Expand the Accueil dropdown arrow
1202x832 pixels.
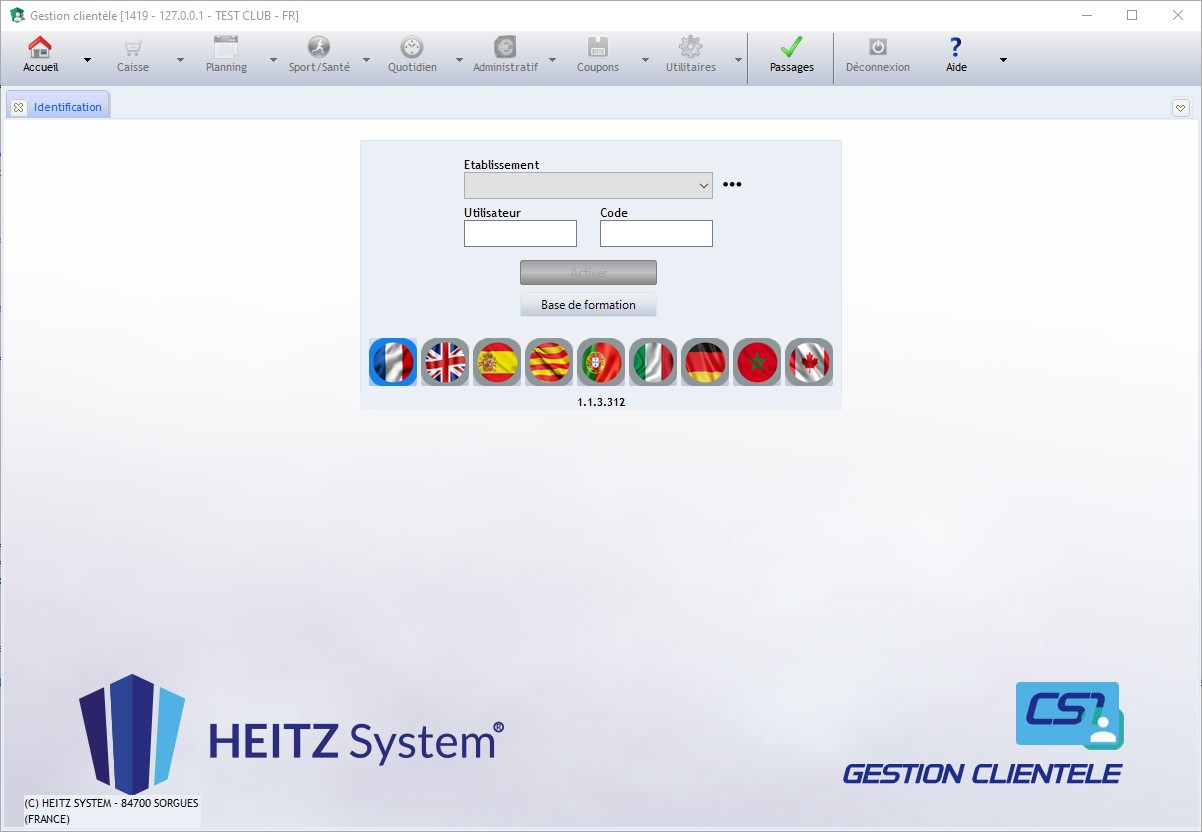pyautogui.click(x=86, y=60)
